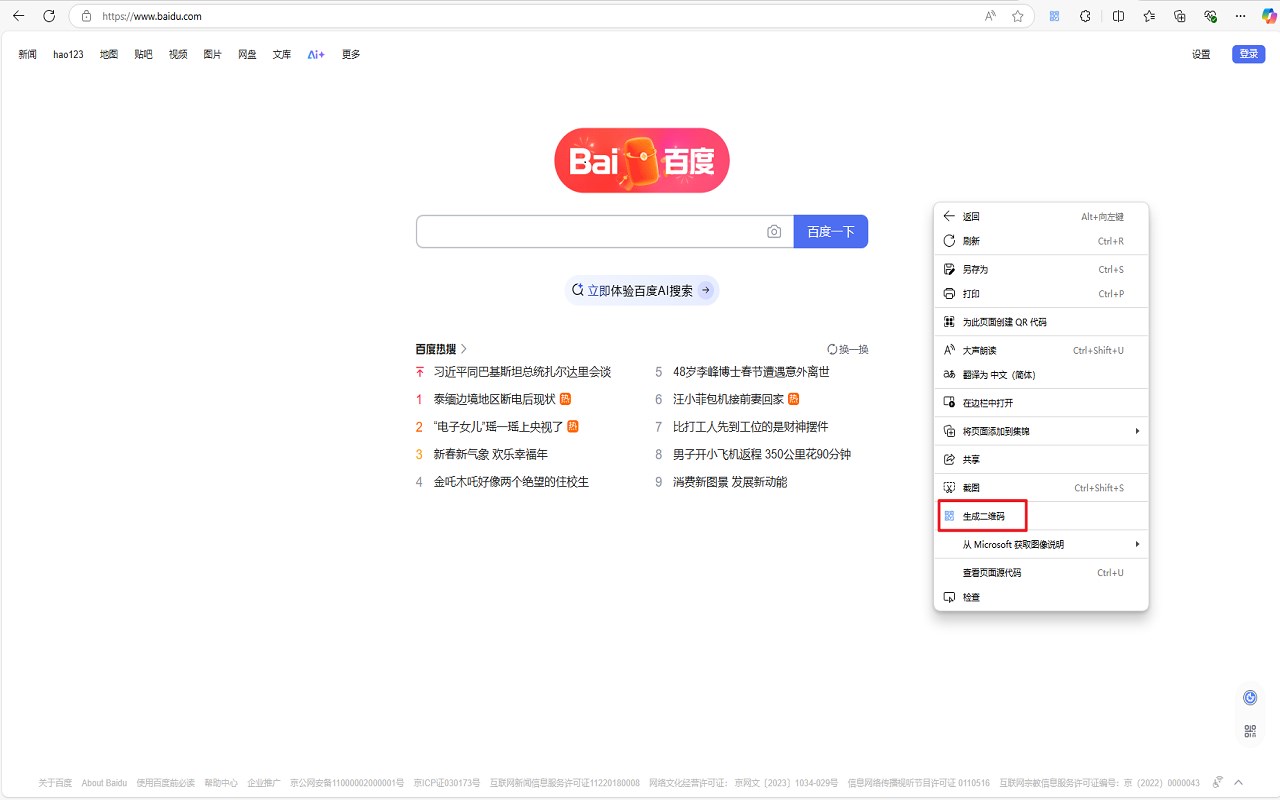Viewport: 1280px width, 800px height.
Task: Choose 返回 in the context menu
Action: (1041, 216)
